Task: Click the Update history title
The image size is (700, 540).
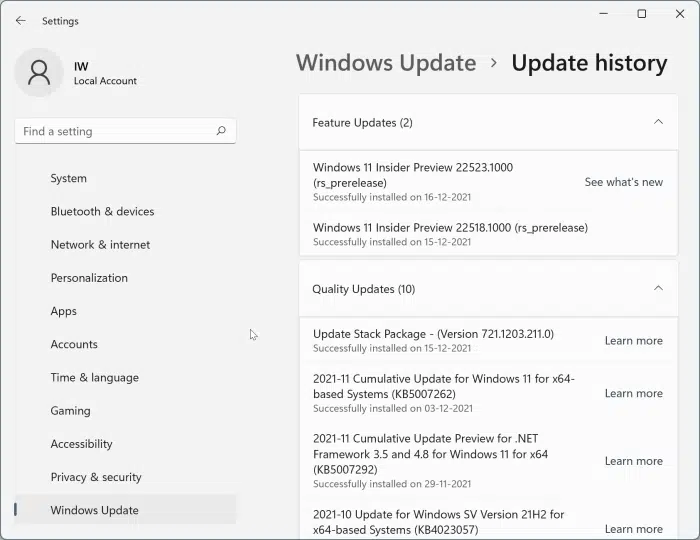Action: [x=589, y=63]
